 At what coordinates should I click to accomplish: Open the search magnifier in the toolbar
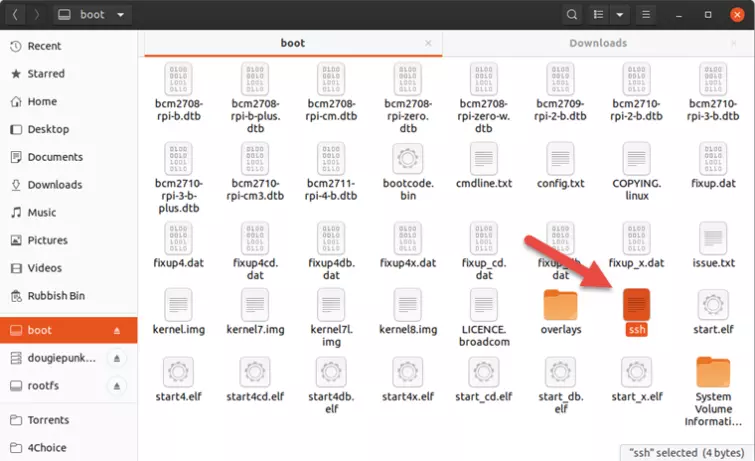(572, 14)
